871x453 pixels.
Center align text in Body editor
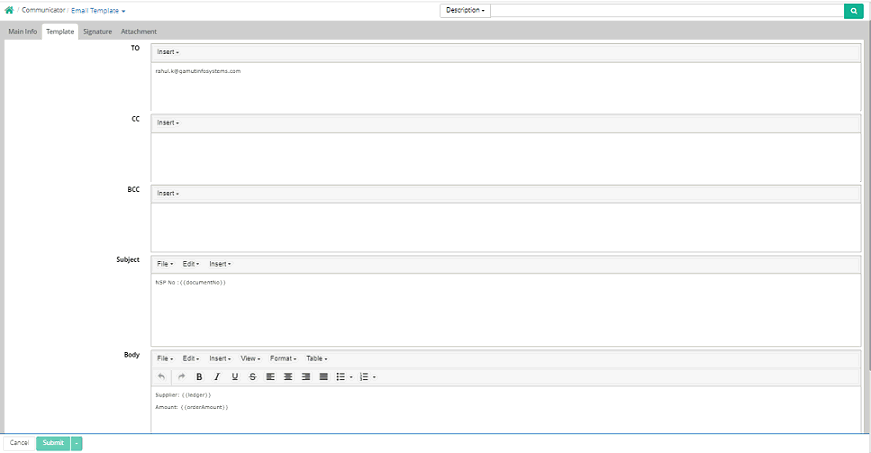pyautogui.click(x=287, y=377)
